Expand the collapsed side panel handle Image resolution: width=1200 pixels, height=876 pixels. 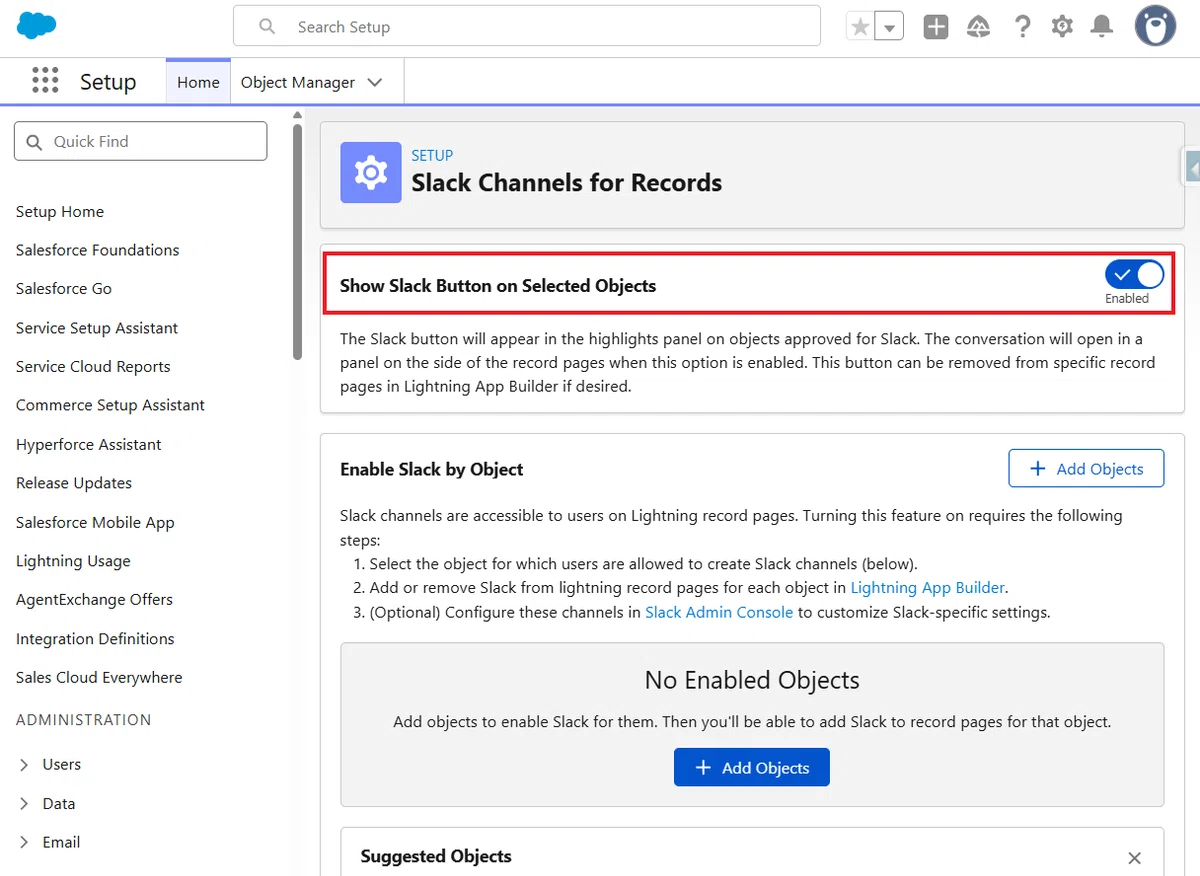1192,167
